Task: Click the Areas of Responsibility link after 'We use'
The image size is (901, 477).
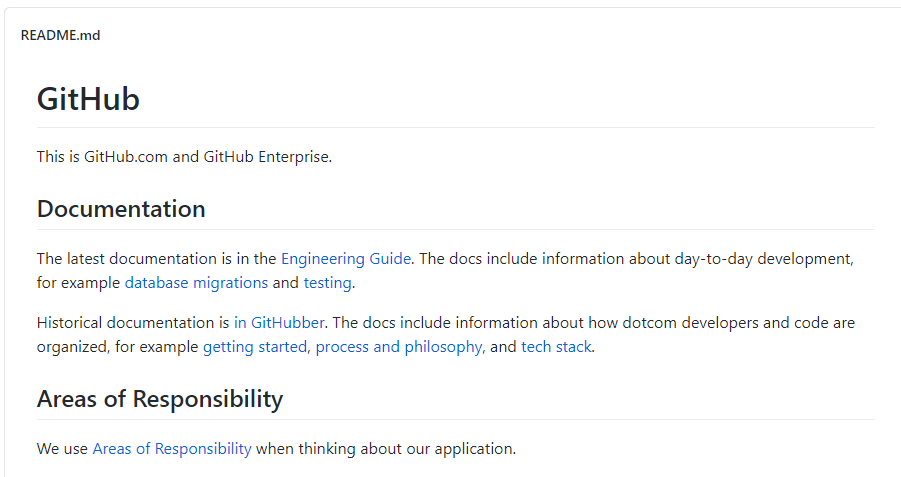Action: tap(172, 449)
